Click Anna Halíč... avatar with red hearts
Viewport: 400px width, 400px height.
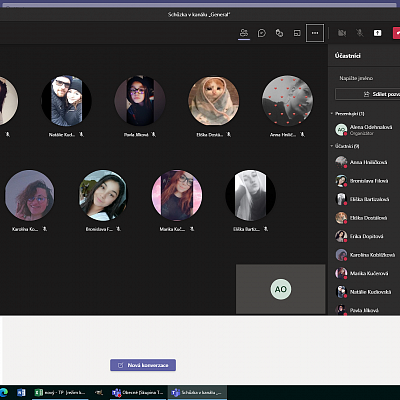[x=287, y=101]
